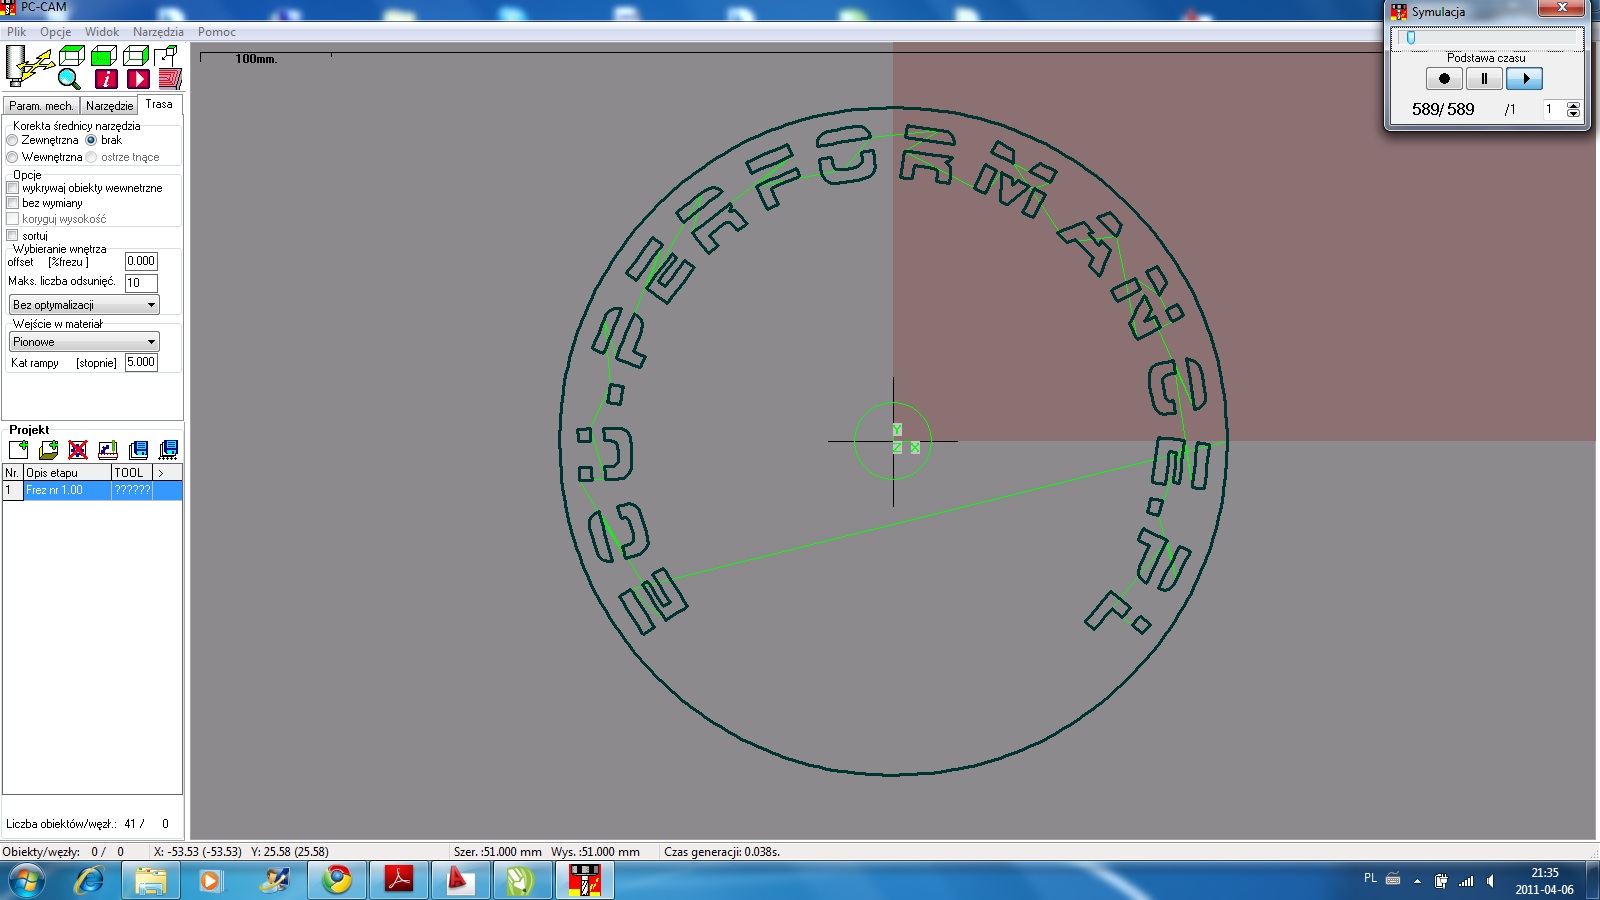
Task: Open the red info icon
Action: click(106, 79)
